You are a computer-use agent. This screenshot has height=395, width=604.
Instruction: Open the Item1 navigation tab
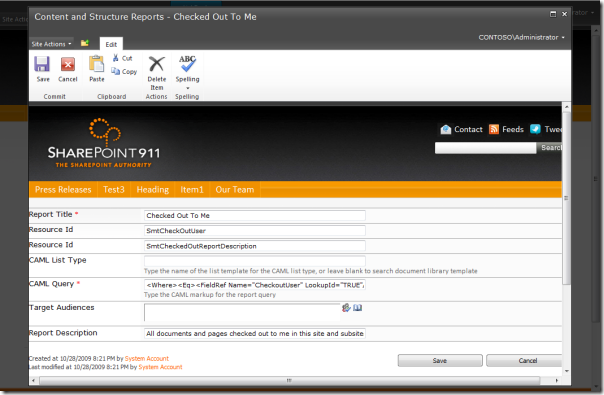(192, 190)
